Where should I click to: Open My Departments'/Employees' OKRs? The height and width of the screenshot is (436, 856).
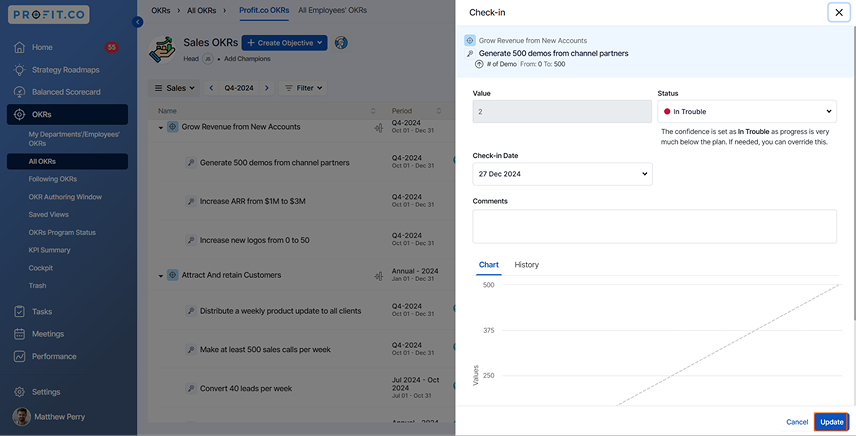[x=74, y=139]
